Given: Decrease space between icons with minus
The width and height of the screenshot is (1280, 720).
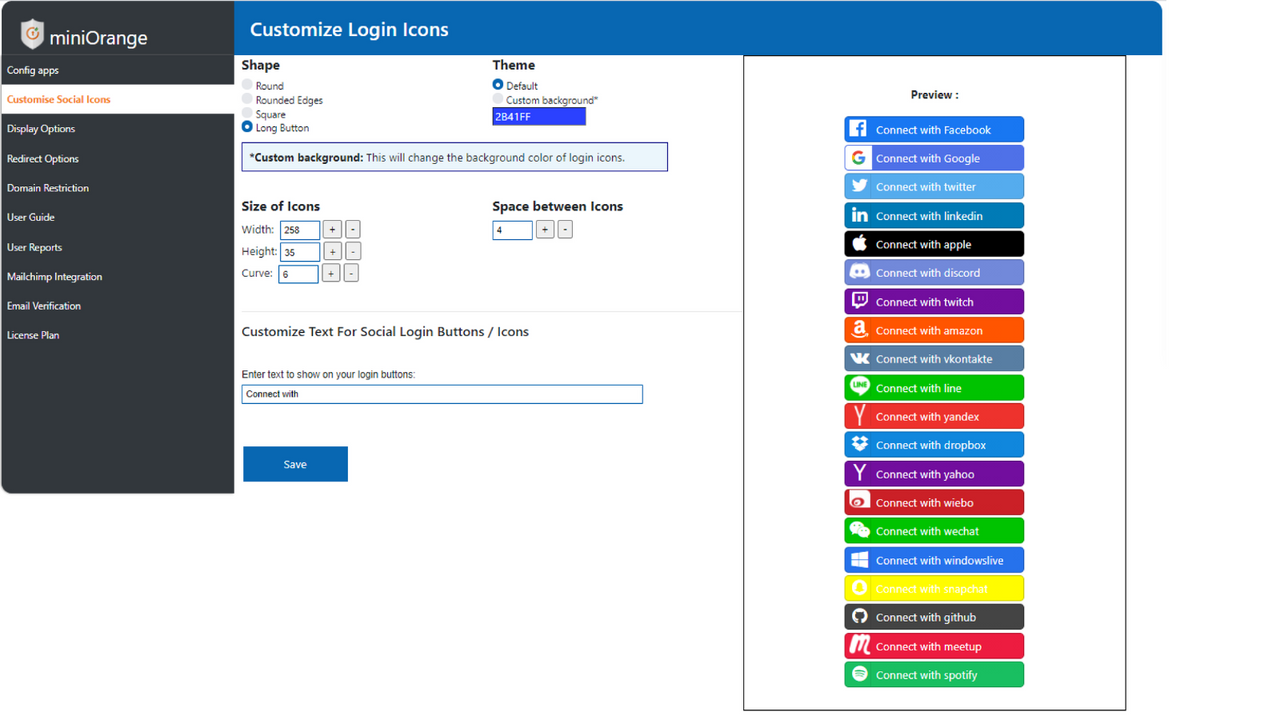Looking at the screenshot, I should [x=565, y=230].
